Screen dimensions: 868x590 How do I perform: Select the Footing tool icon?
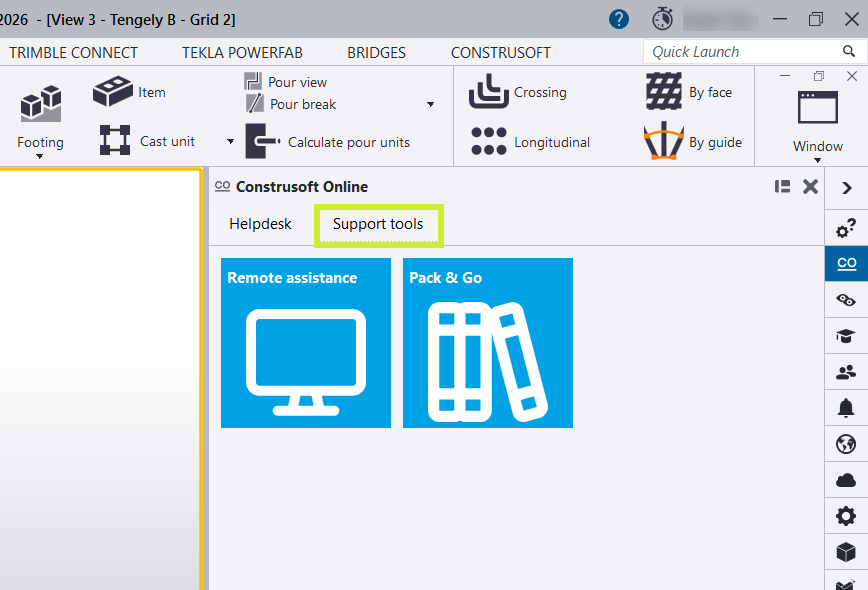(x=41, y=103)
